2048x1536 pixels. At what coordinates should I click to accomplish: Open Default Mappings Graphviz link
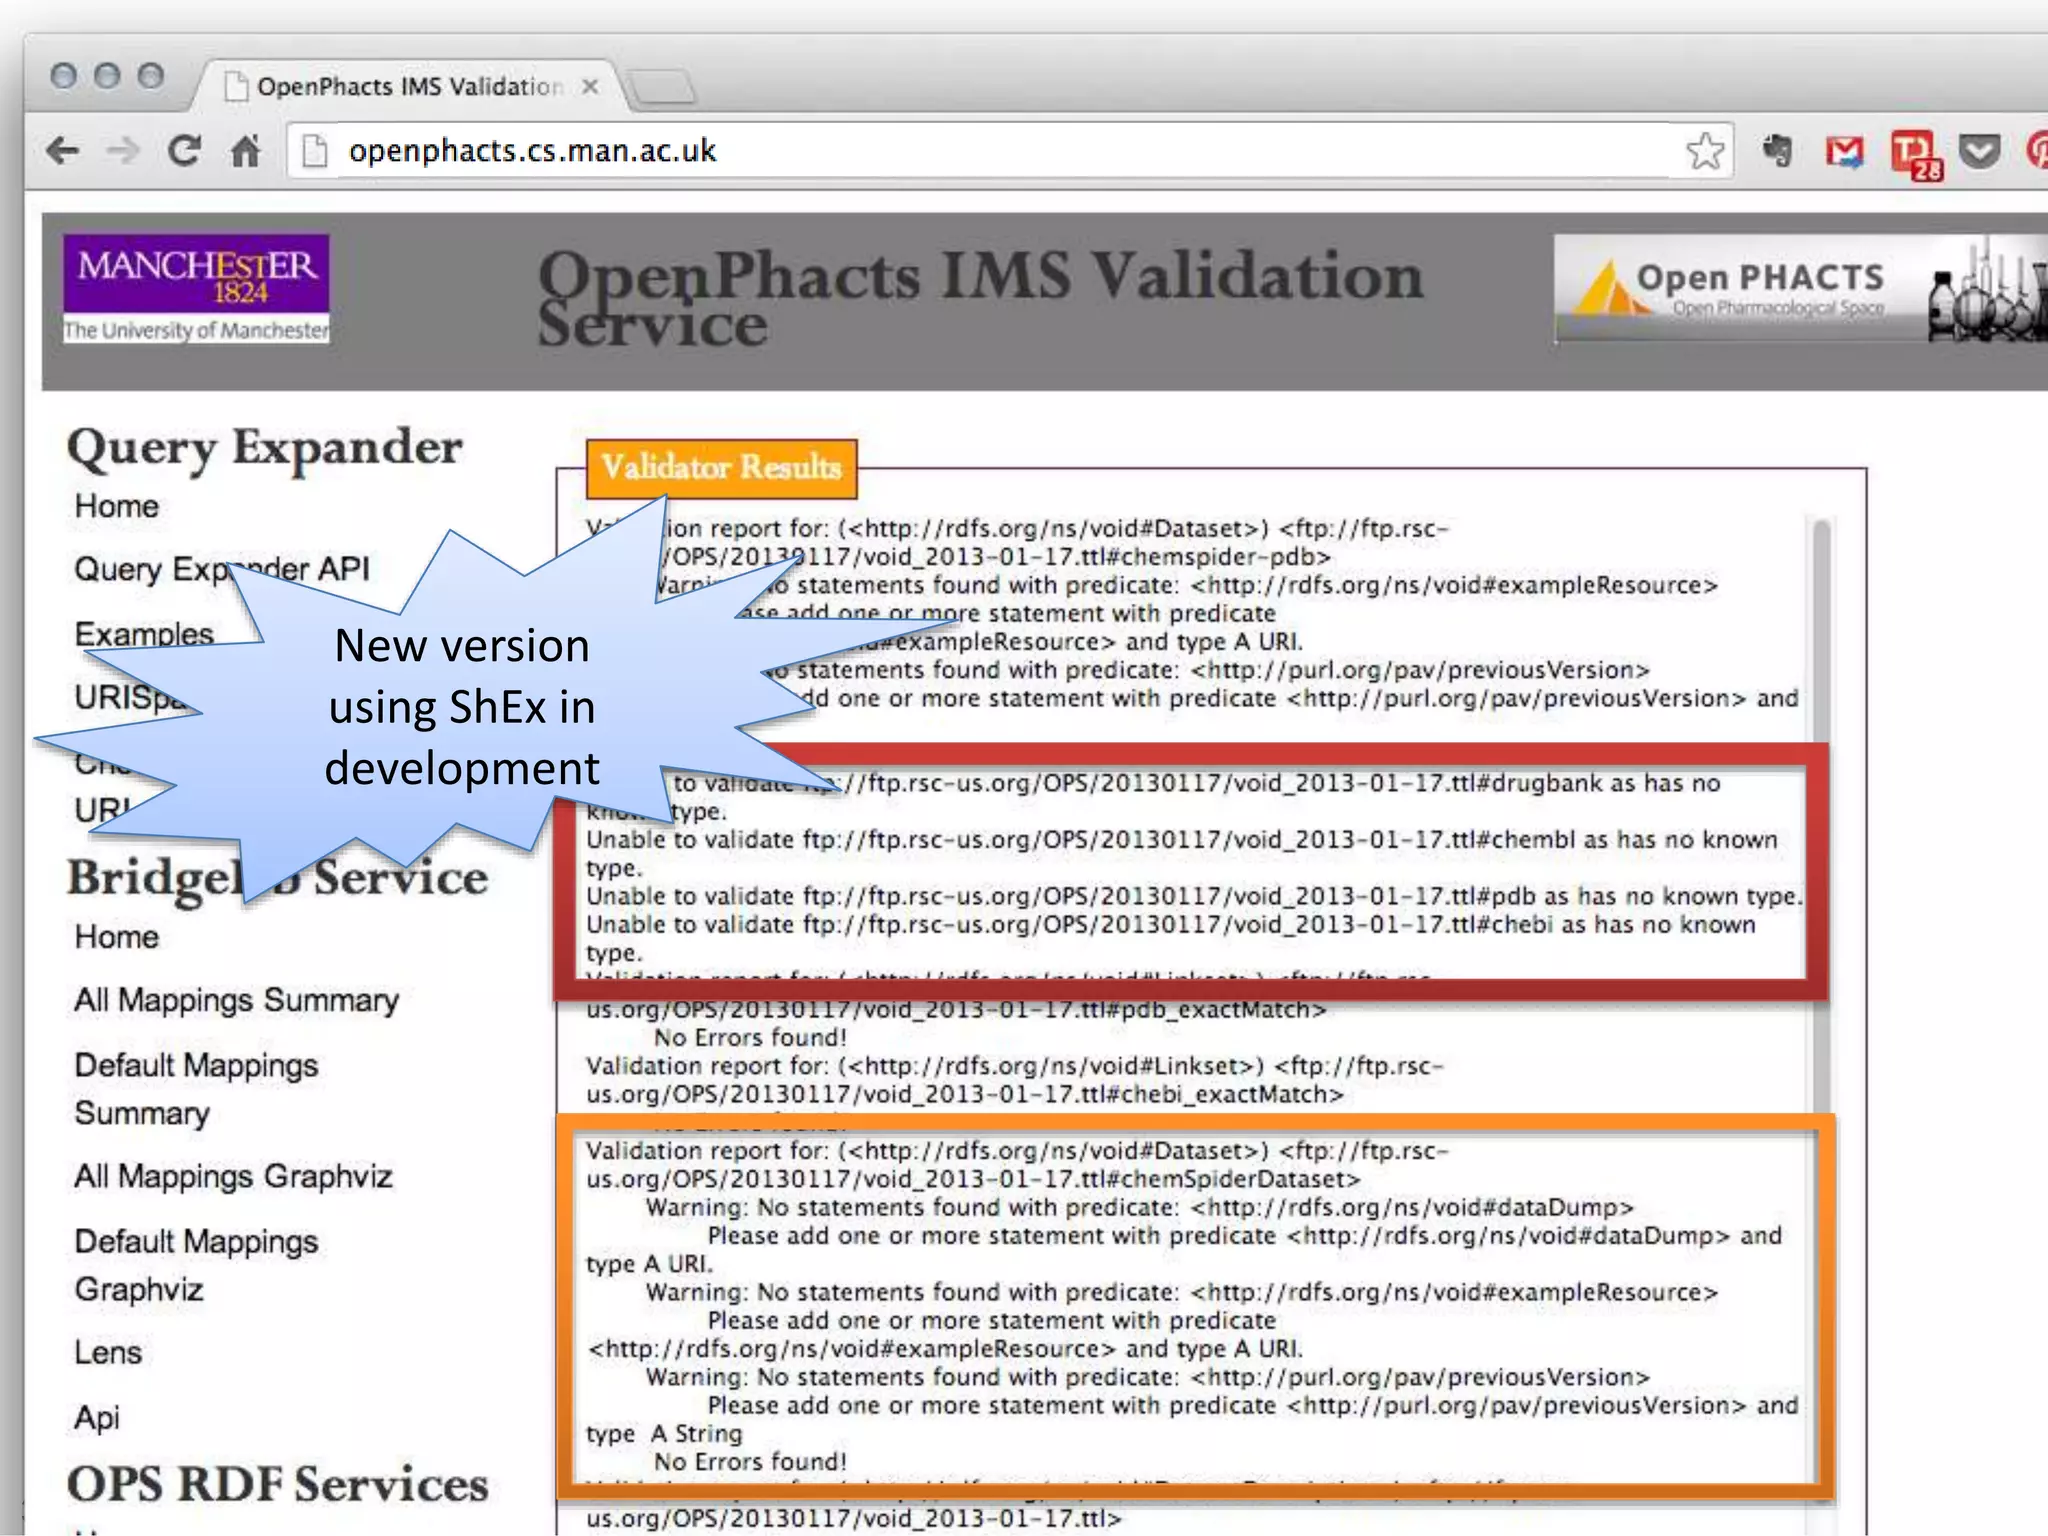196,1265
